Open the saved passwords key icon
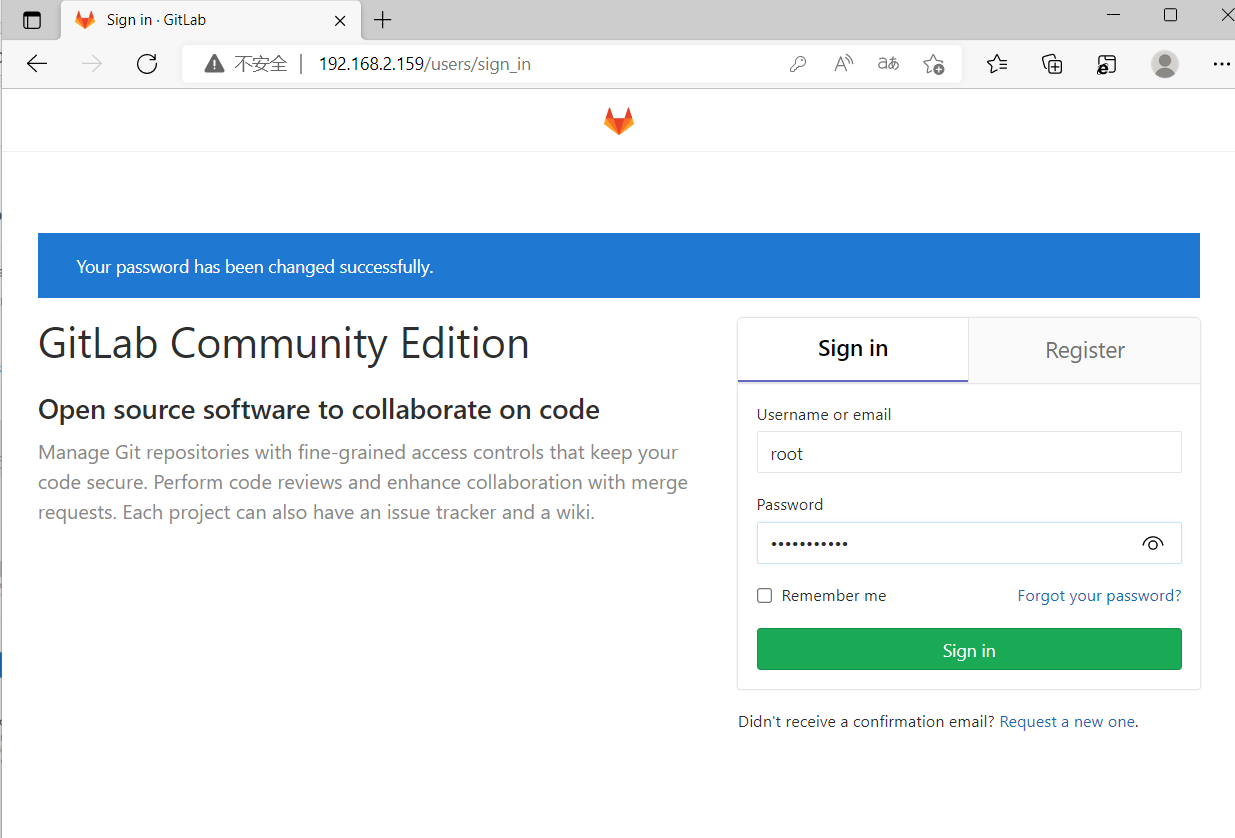The image size is (1235, 838). coord(798,64)
